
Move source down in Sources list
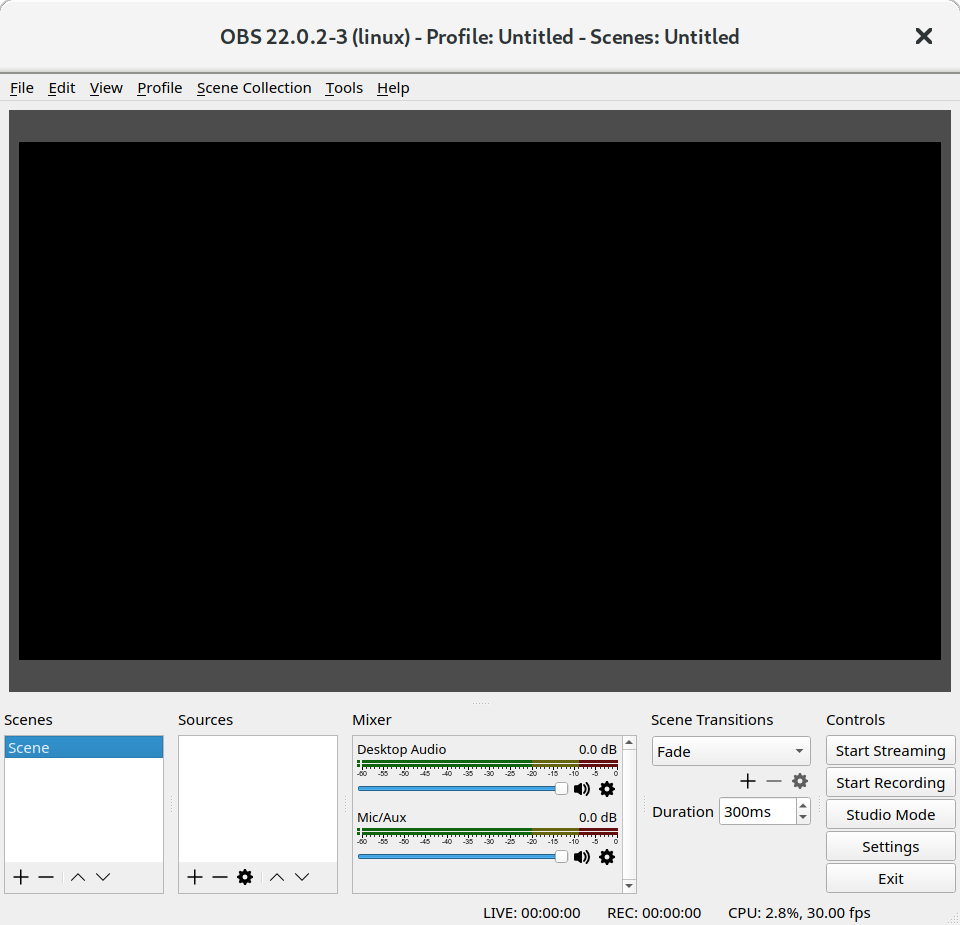point(302,877)
